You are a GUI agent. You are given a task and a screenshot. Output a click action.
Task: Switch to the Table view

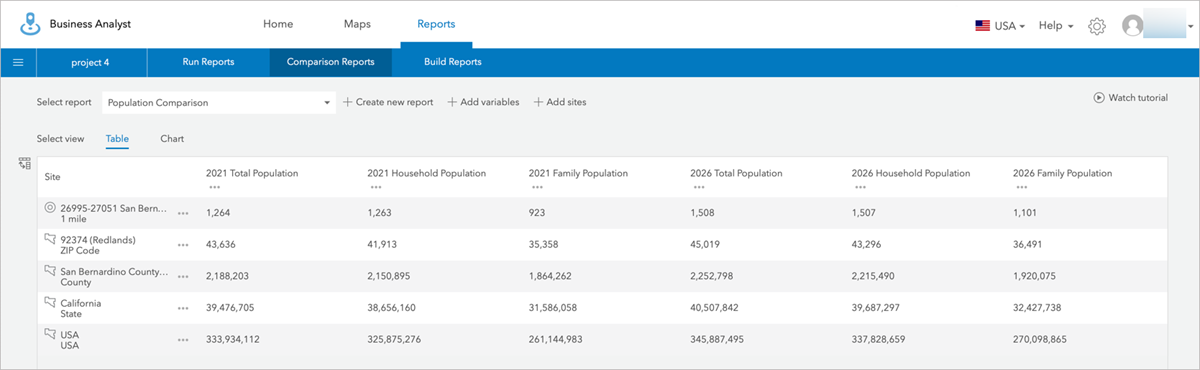pyautogui.click(x=117, y=139)
